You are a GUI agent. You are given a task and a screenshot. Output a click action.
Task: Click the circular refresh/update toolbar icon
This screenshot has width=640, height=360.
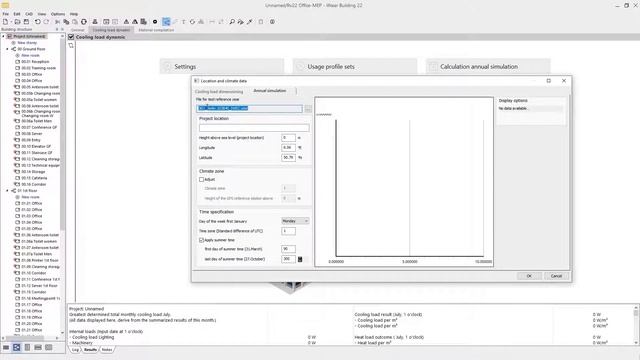coord(84,22)
